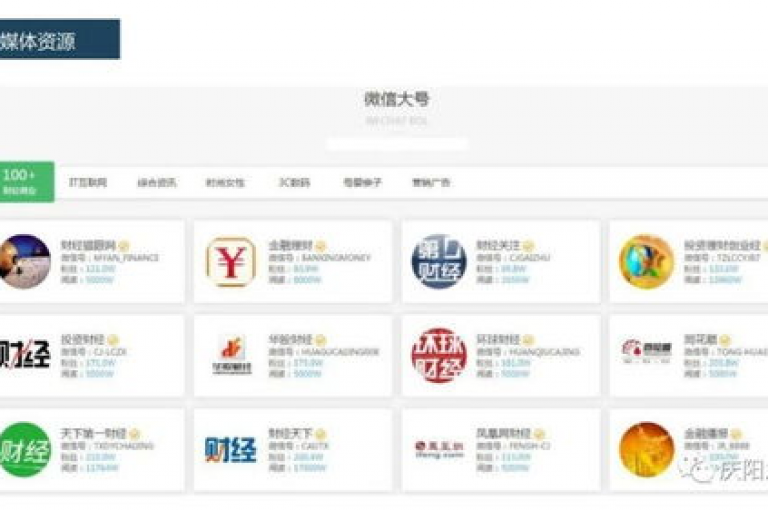Click the fans count line of 凤凰网财经

(x=504, y=457)
